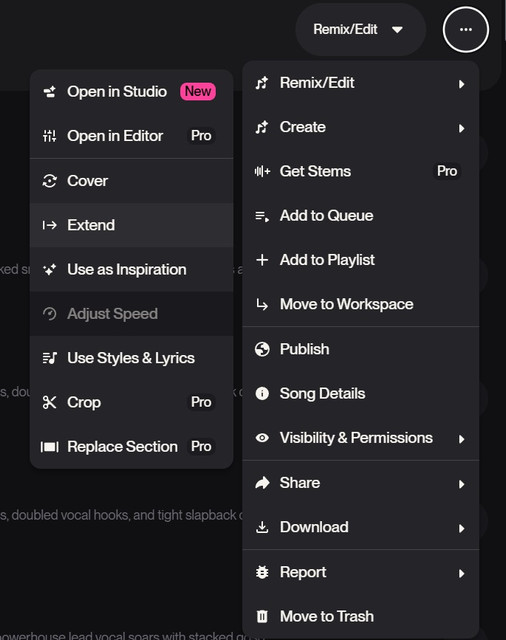Viewport: 506px width, 640px height.
Task: Click the Pro badge beside Get Stems
Action: pos(447,171)
